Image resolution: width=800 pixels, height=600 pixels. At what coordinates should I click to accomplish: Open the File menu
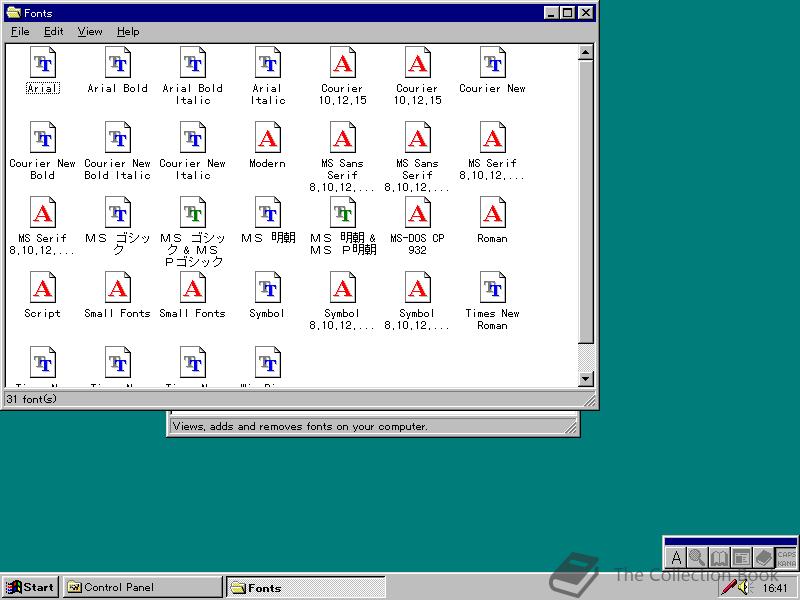click(19, 31)
